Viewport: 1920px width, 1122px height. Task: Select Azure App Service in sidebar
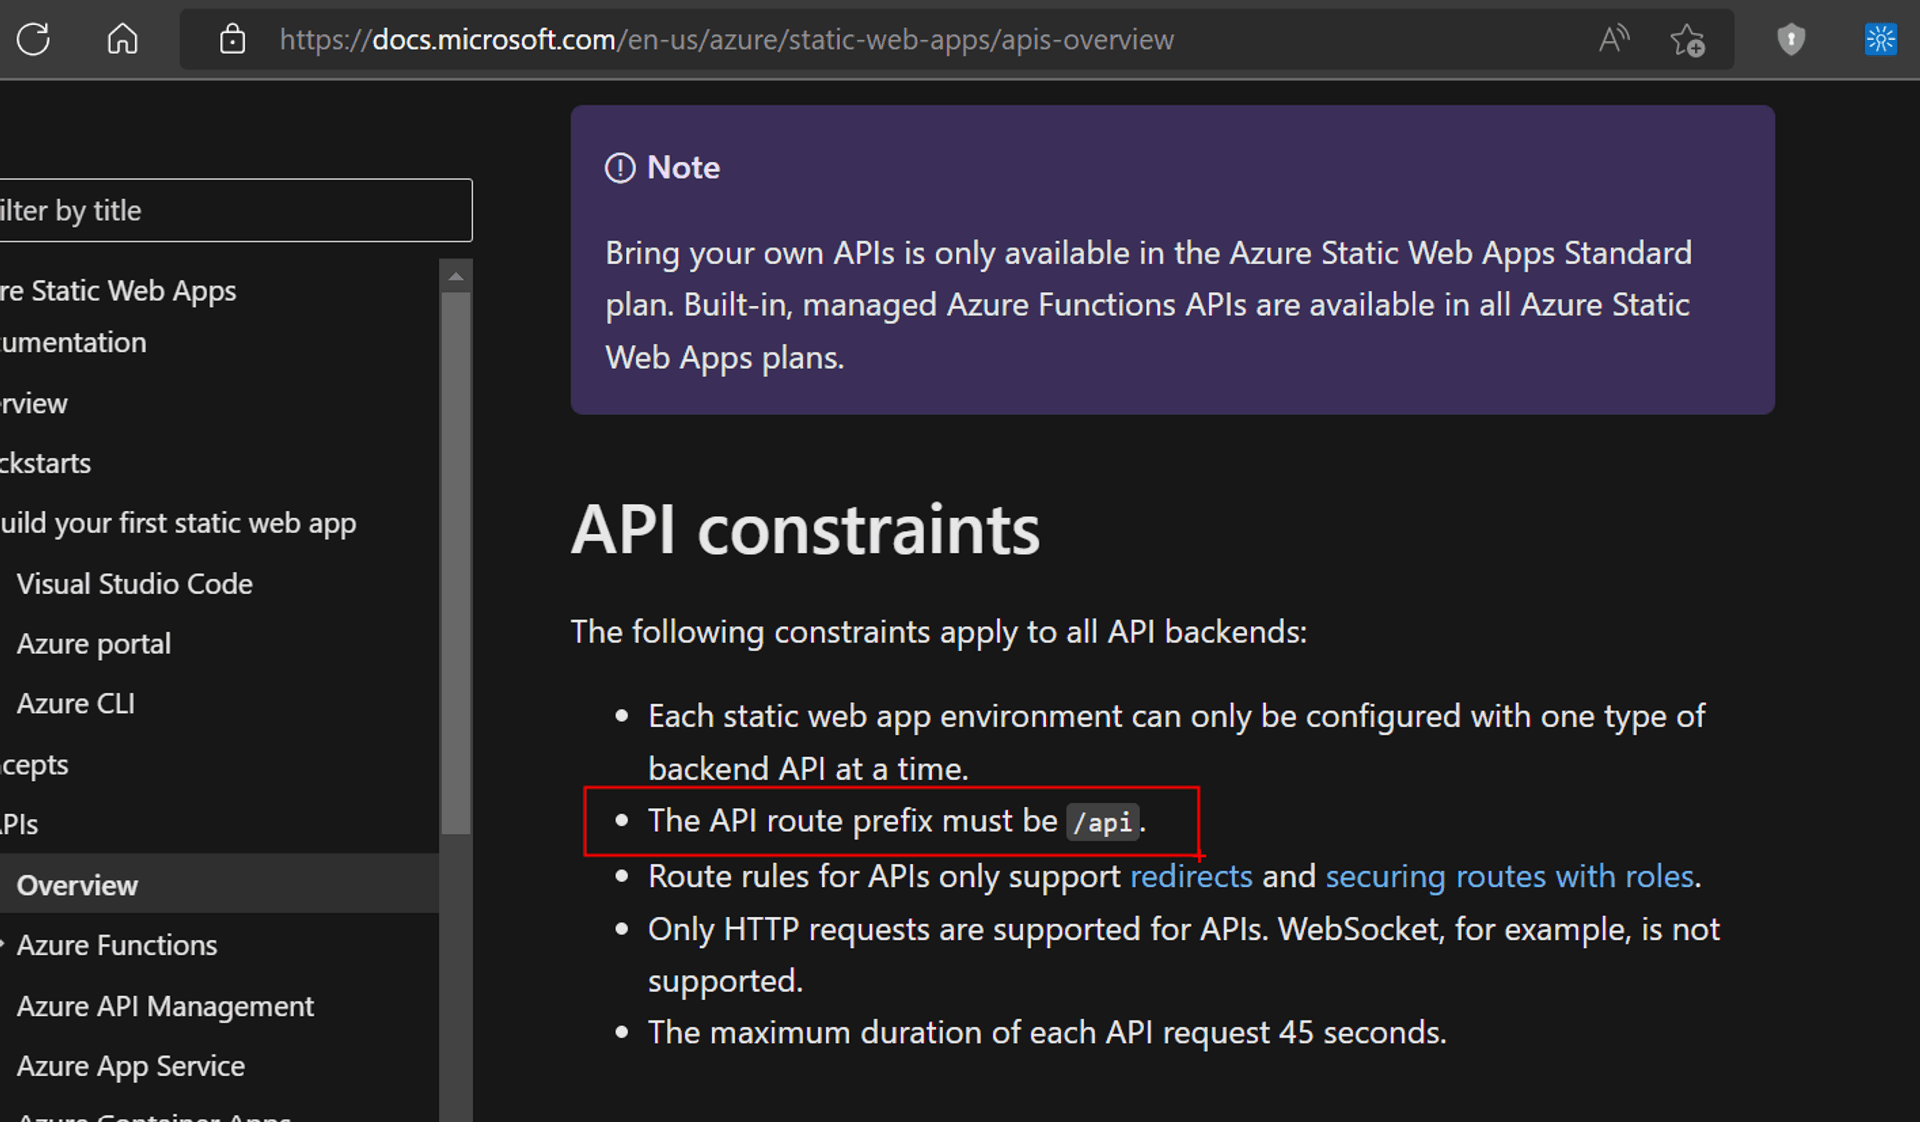(x=130, y=1067)
